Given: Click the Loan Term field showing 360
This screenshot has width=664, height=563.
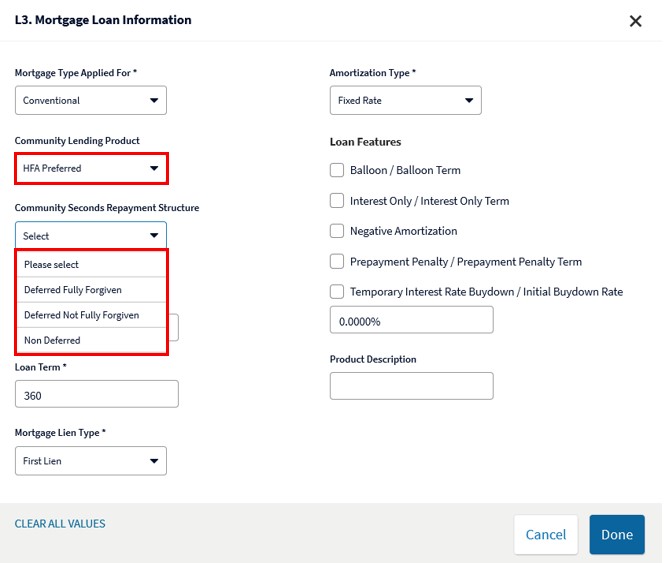Looking at the screenshot, I should (x=97, y=394).
